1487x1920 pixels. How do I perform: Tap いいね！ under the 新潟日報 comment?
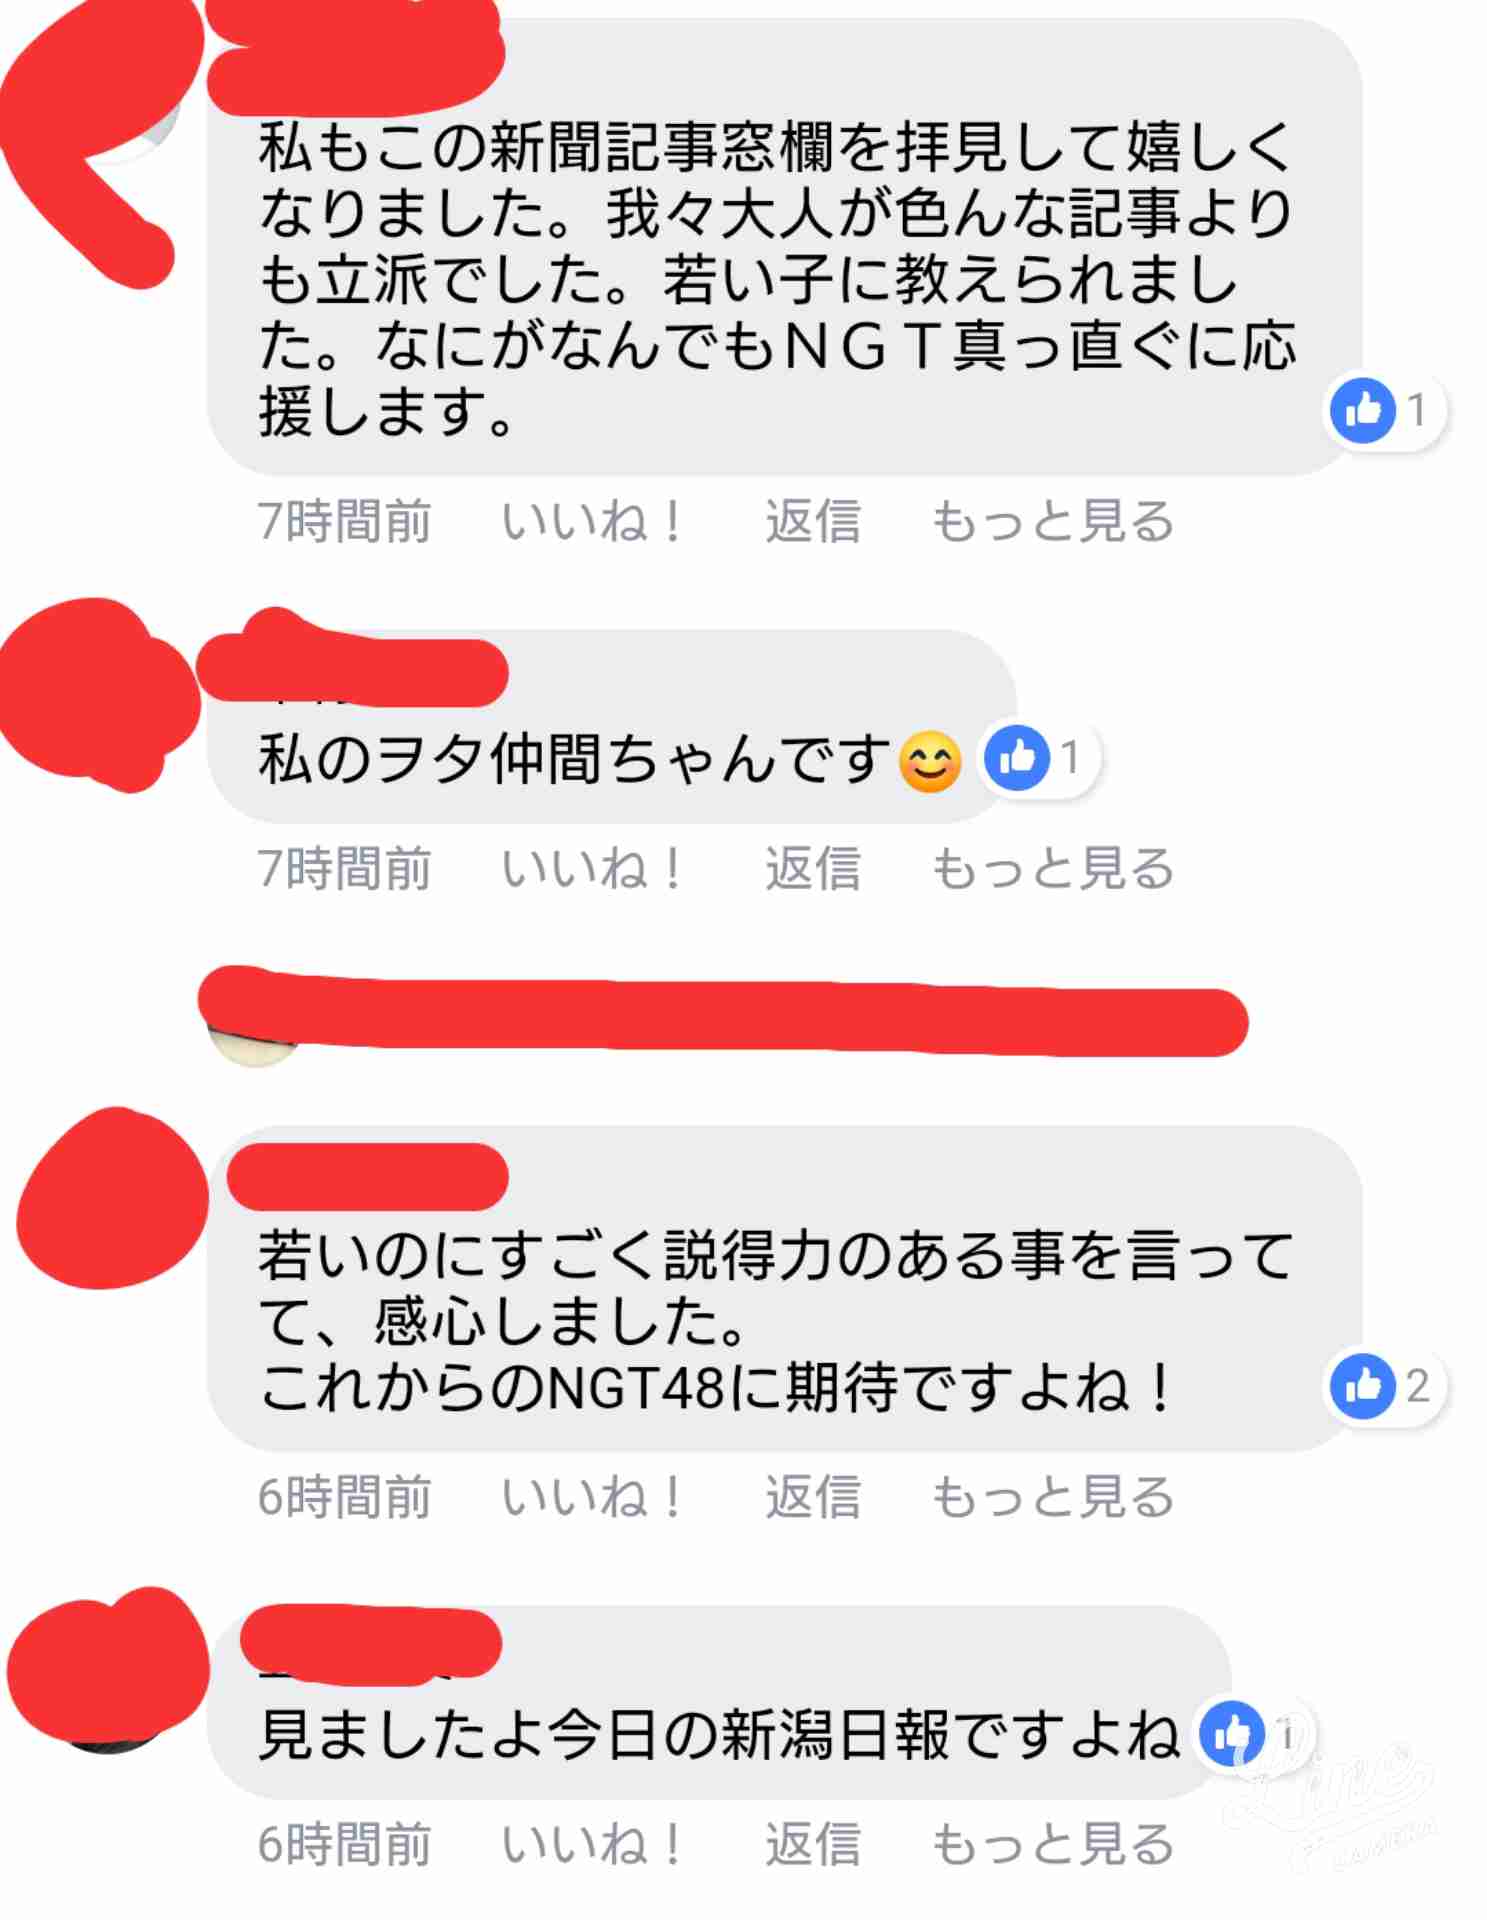[590, 1844]
